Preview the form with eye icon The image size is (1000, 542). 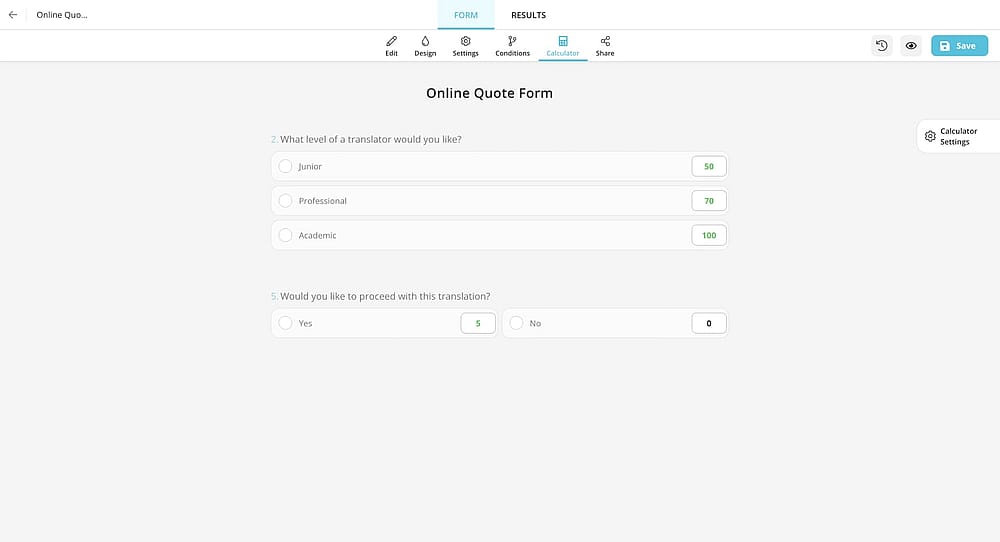[x=911, y=46]
